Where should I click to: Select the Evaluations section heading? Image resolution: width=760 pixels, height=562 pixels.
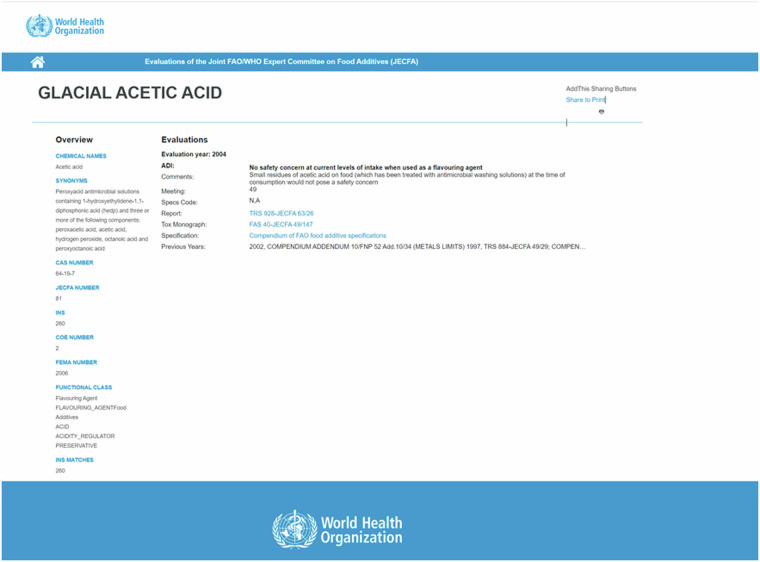184,140
